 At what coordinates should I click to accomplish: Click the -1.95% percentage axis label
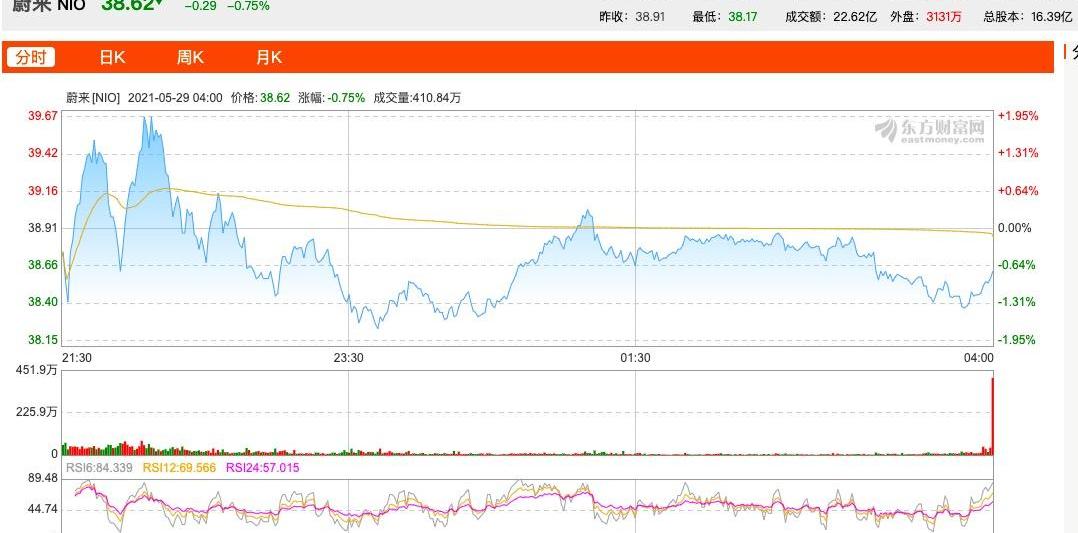[x=1017, y=340]
